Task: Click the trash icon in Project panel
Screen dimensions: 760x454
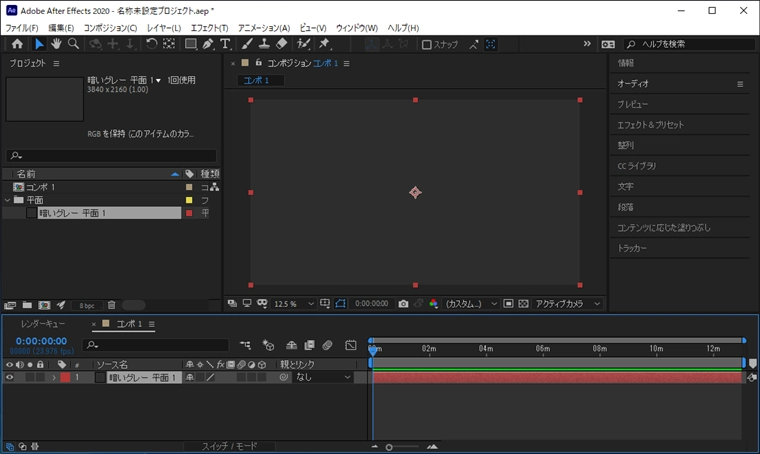Action: (112, 304)
